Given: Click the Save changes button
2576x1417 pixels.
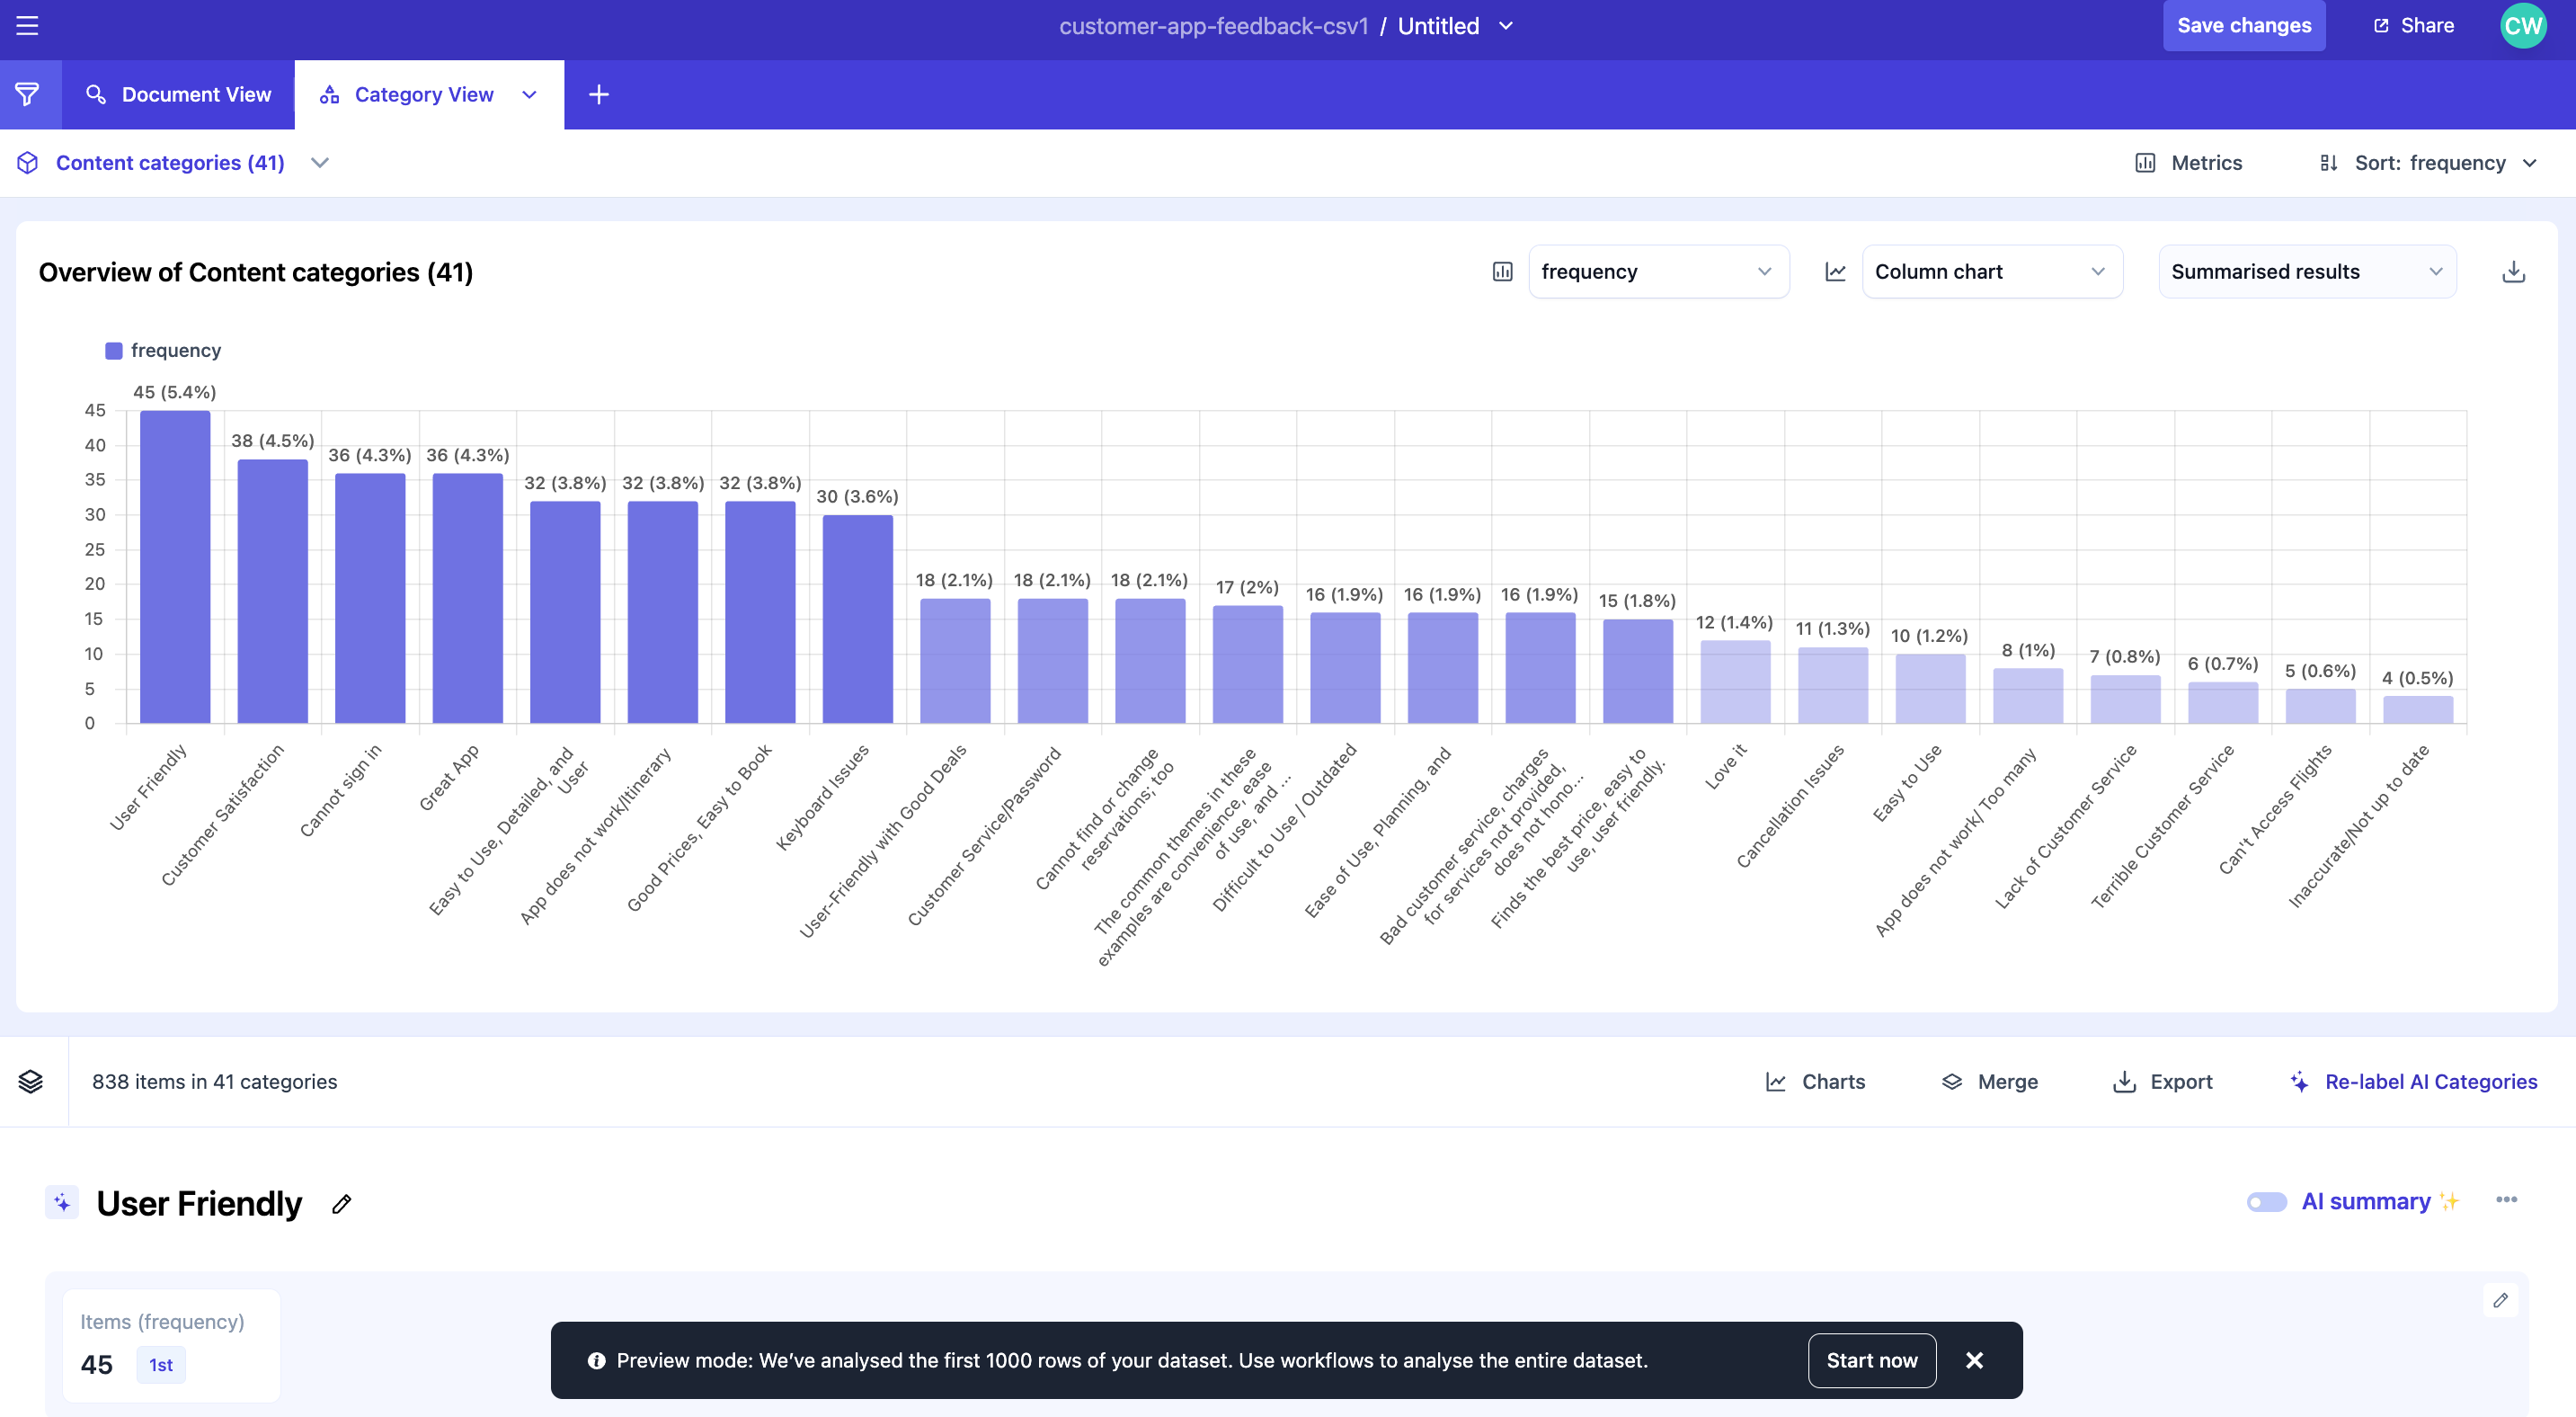Looking at the screenshot, I should 2243,26.
